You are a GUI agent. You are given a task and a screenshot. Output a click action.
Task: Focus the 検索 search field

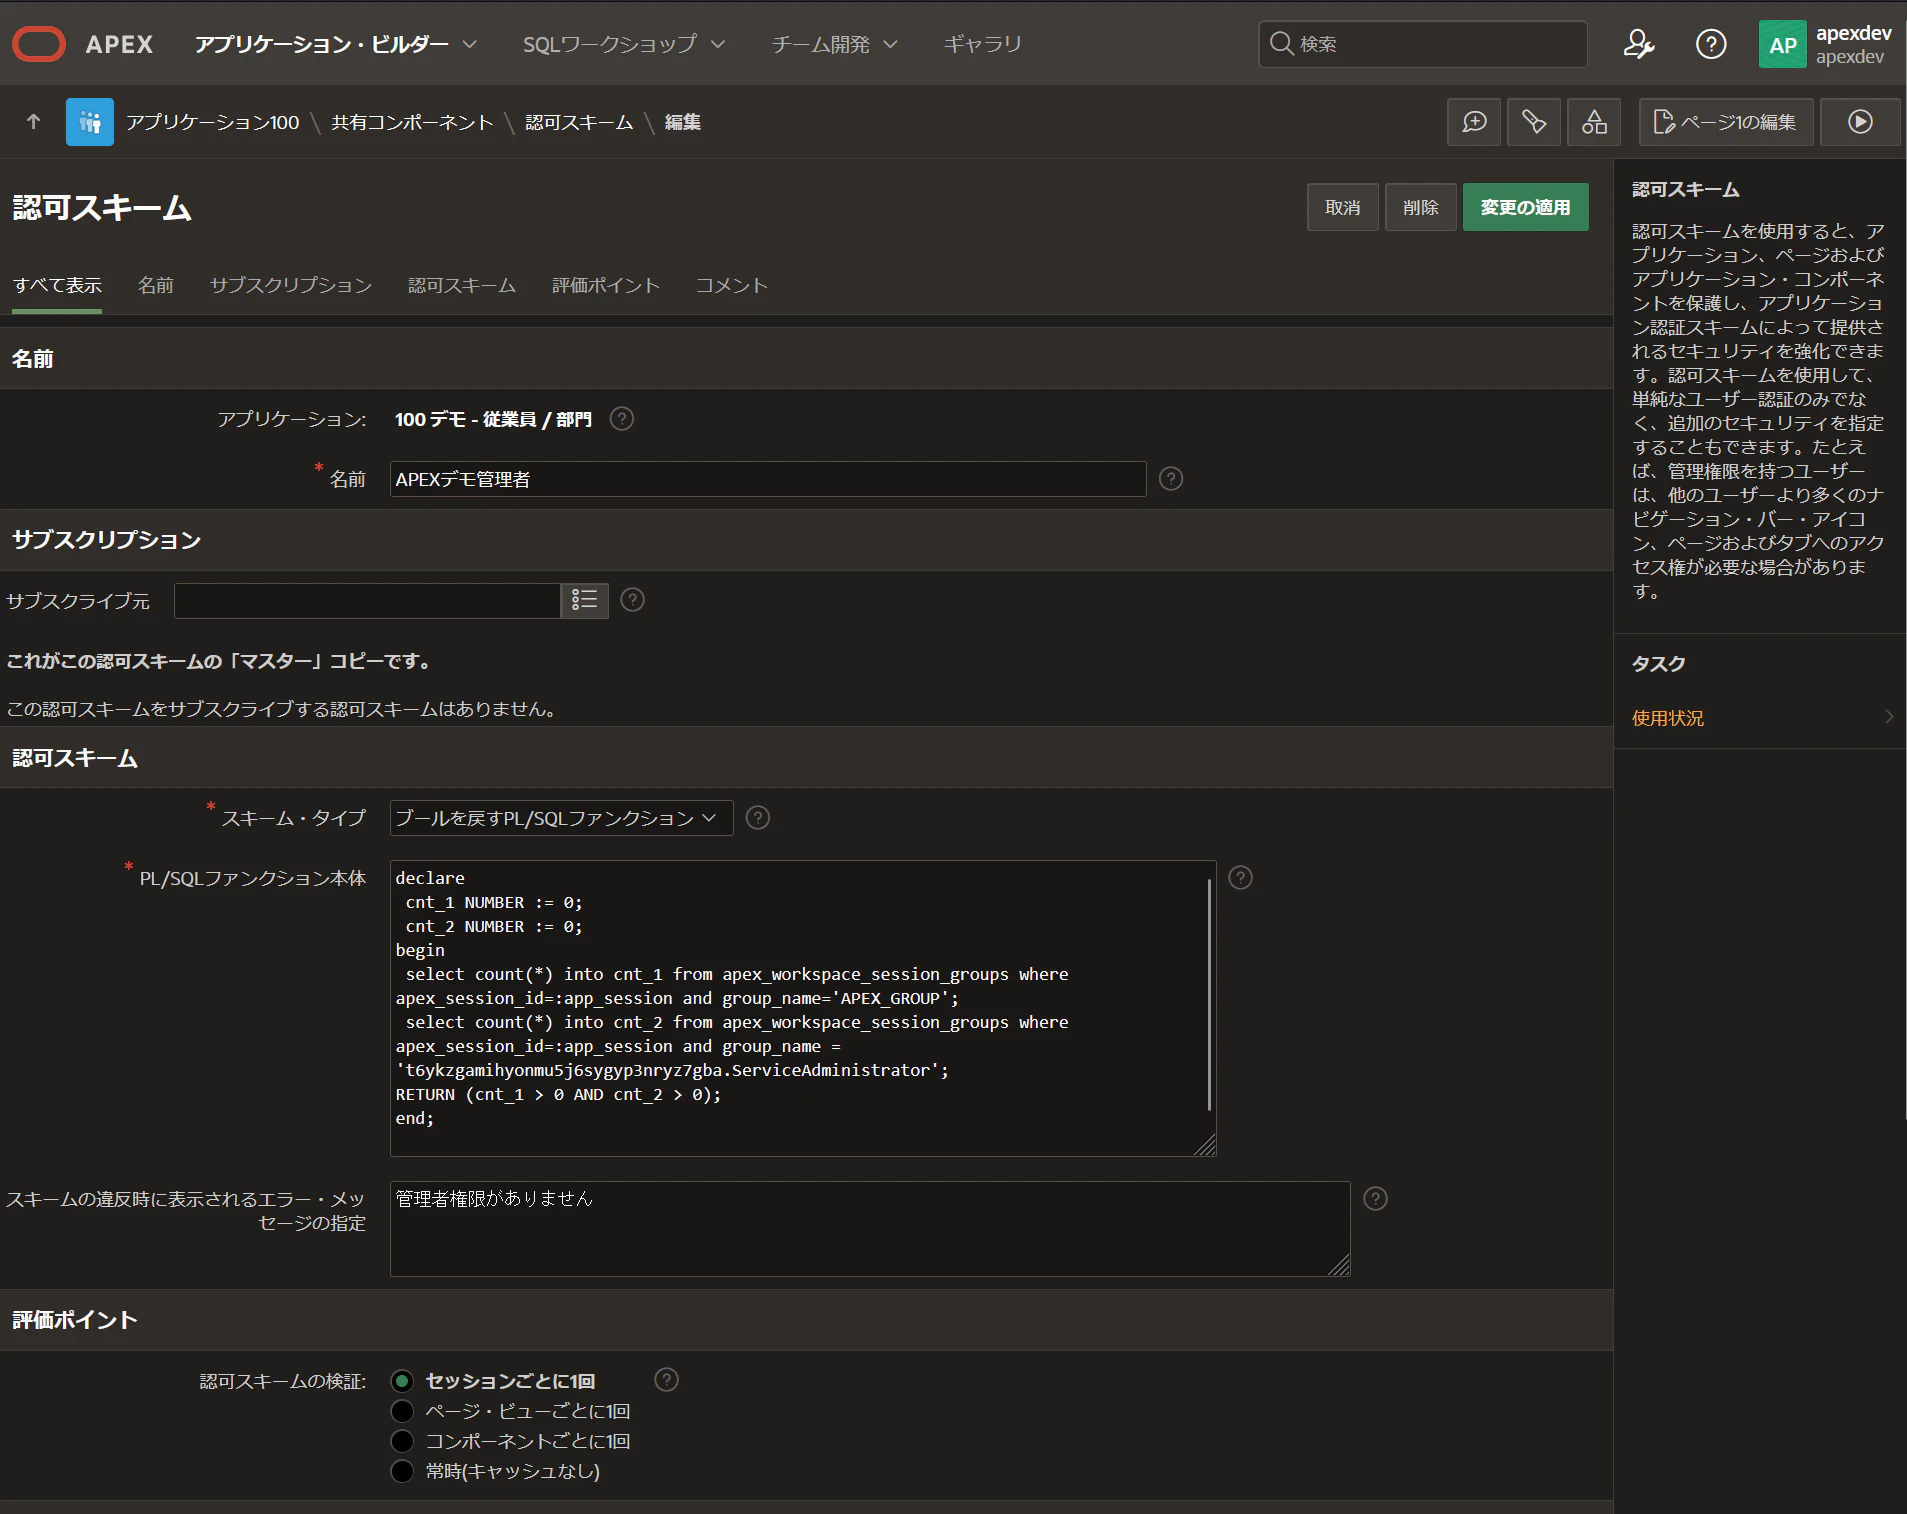point(1423,44)
